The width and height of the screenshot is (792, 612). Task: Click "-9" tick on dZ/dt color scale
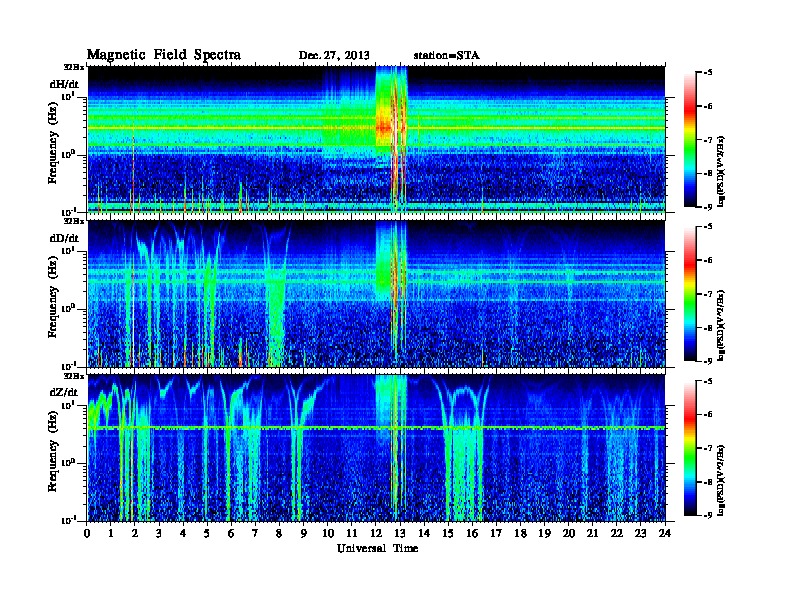click(707, 515)
